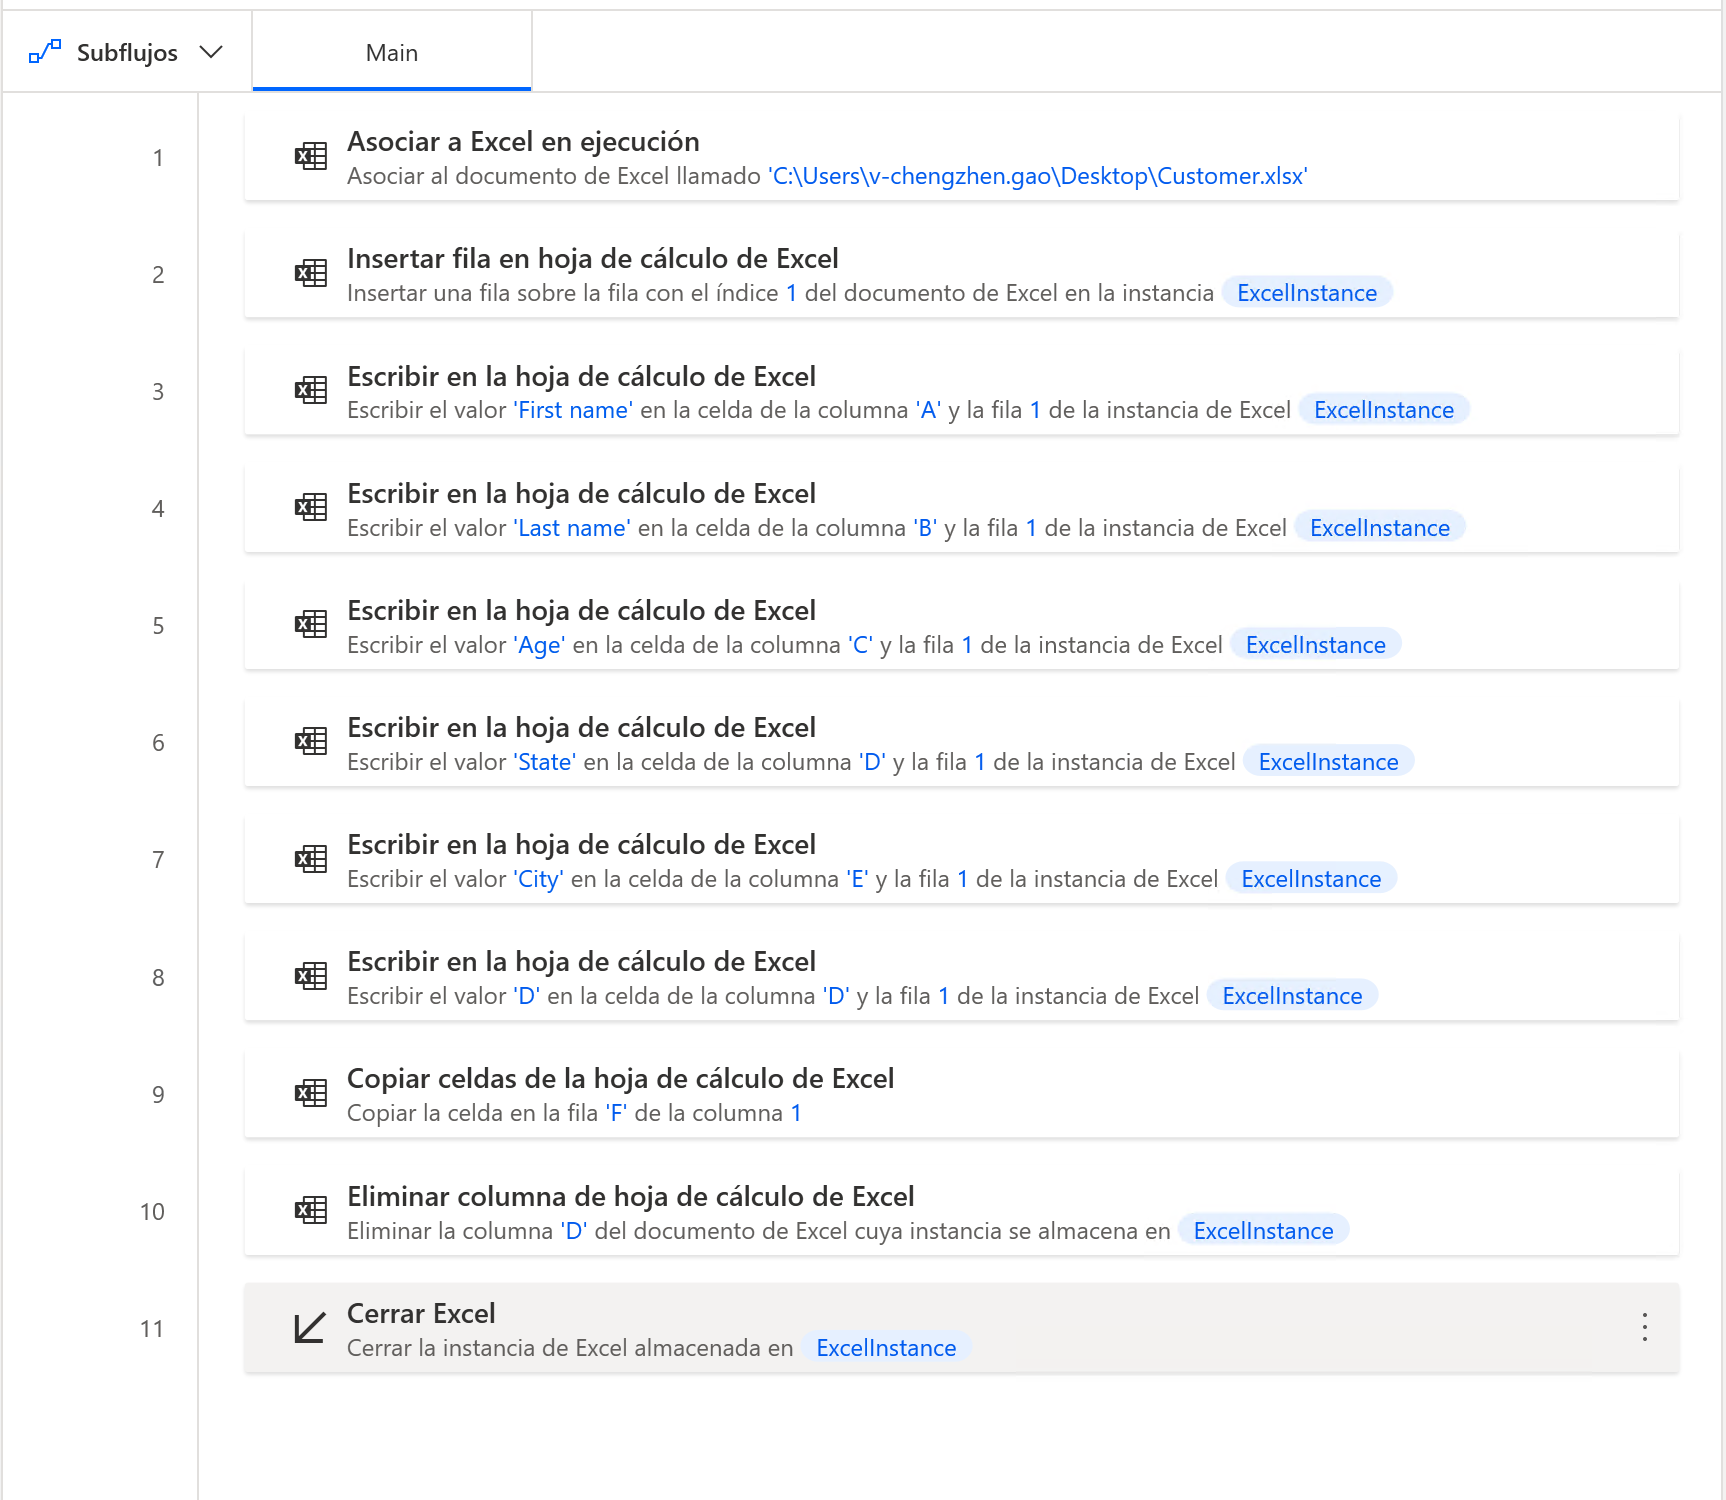Viewport: 1726px width, 1500px height.
Task: Open the Customer.xlsx file path link
Action: pos(1038,176)
